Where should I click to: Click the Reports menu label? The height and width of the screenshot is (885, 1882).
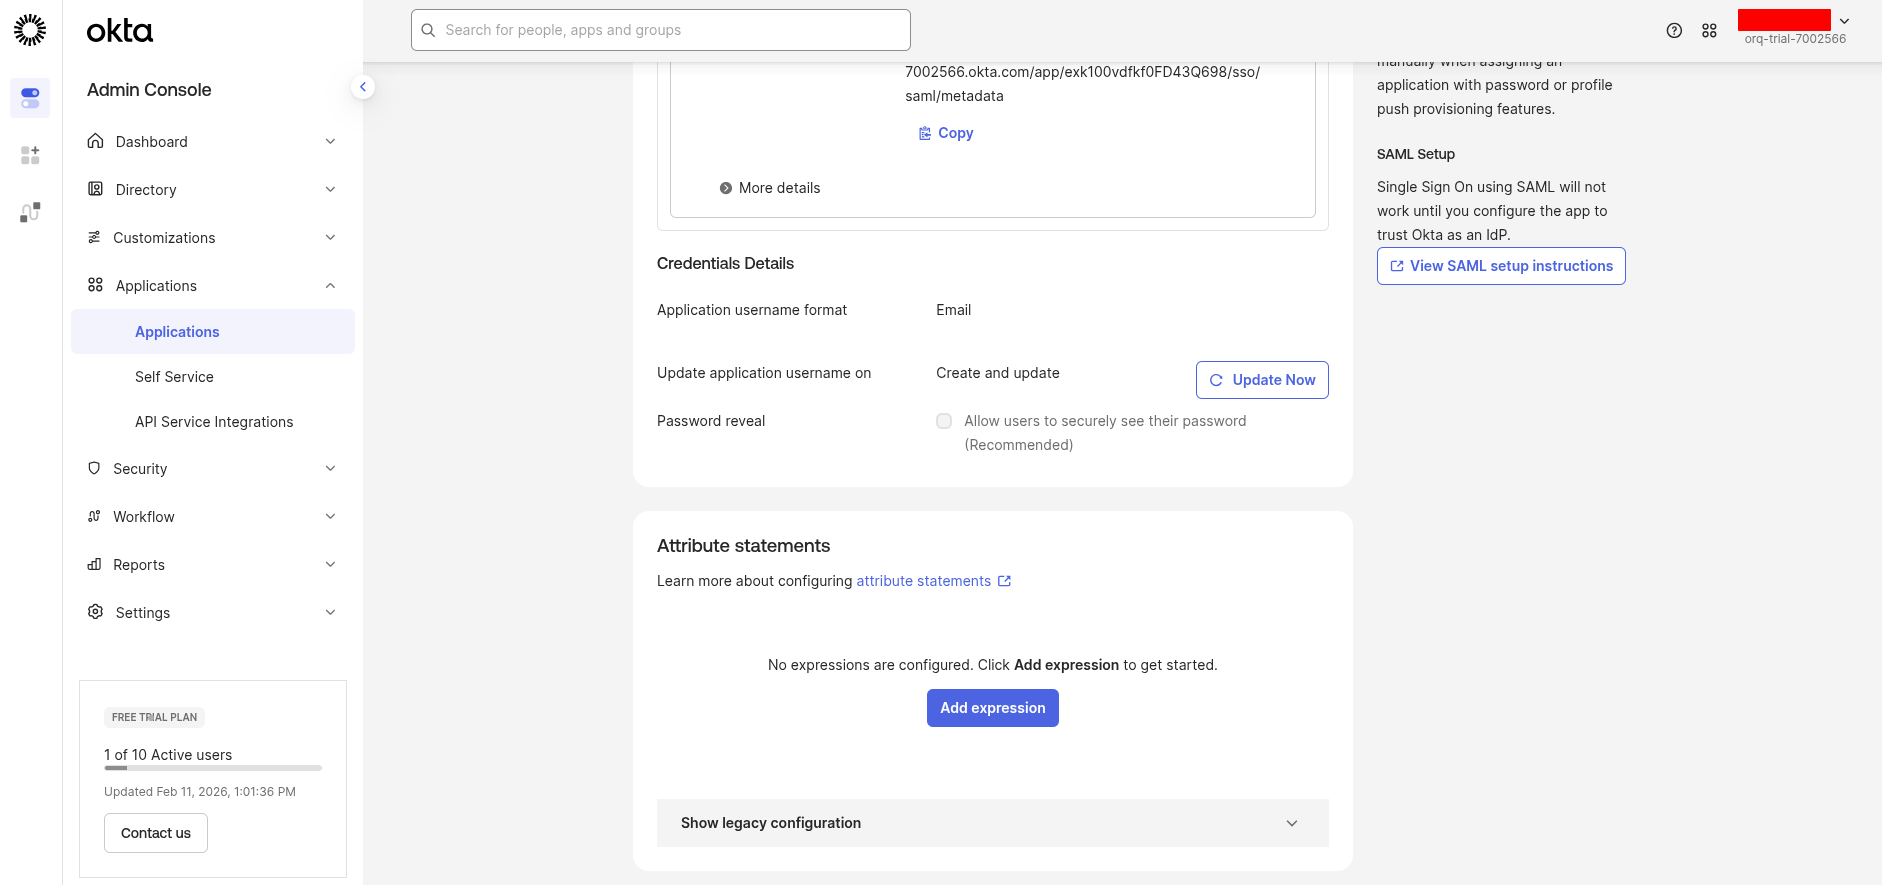139,565
